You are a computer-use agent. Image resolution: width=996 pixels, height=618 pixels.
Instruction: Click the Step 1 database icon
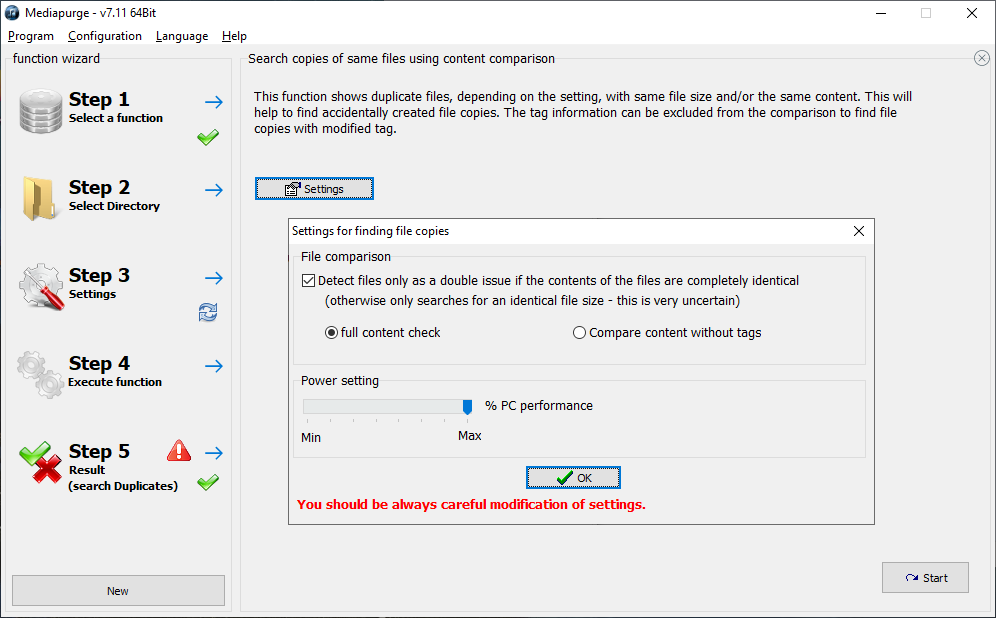point(41,111)
